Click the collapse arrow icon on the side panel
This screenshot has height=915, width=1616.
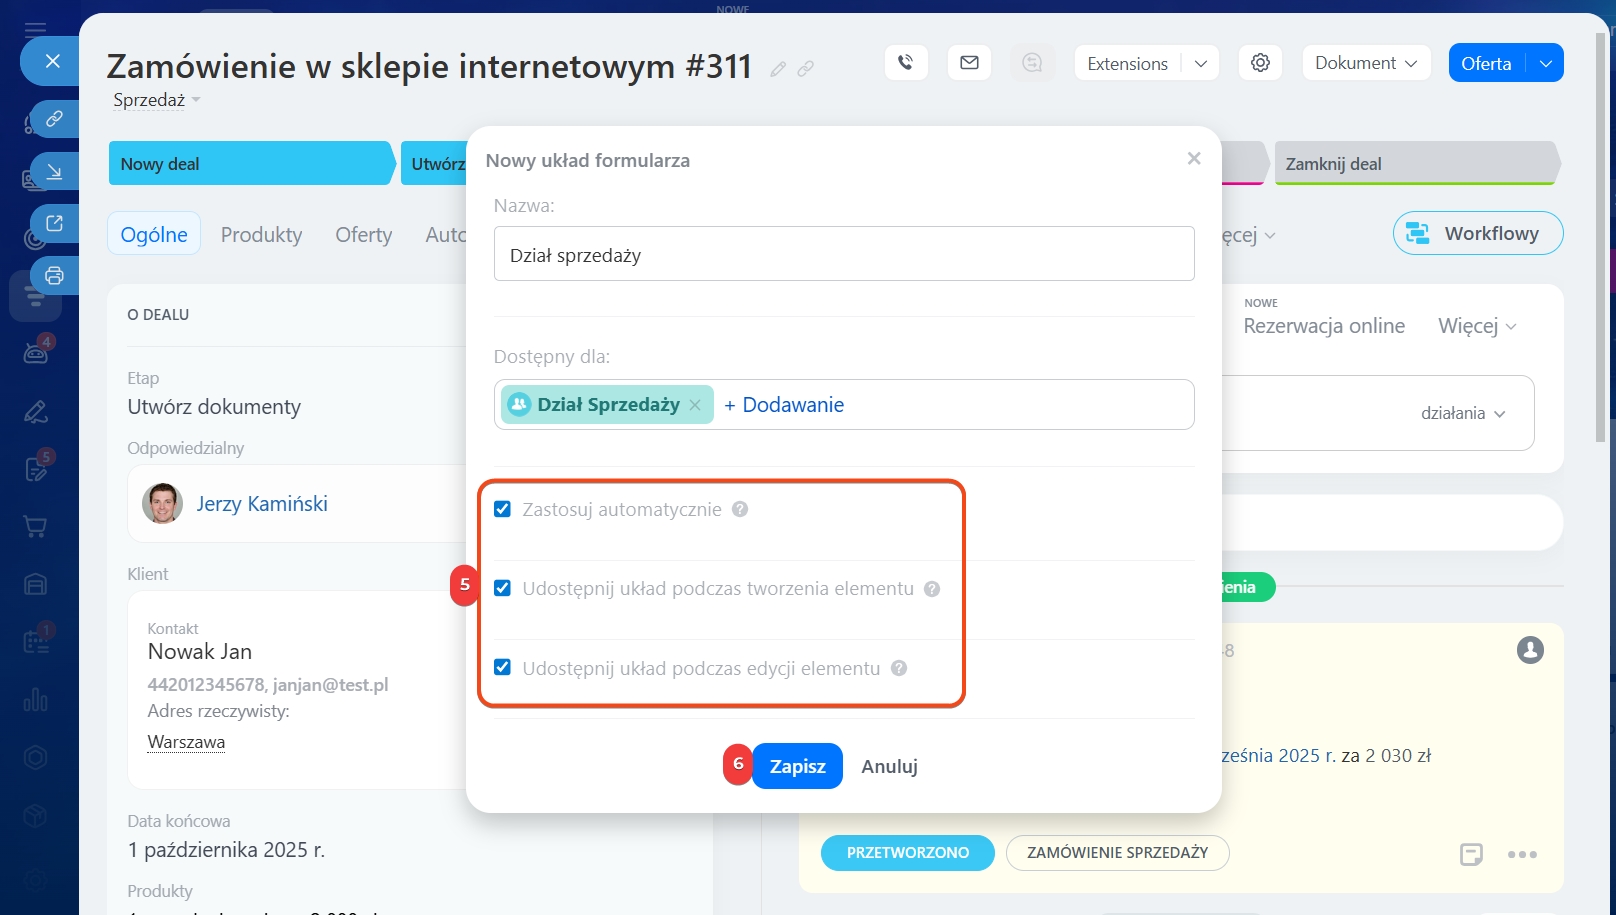coord(54,171)
